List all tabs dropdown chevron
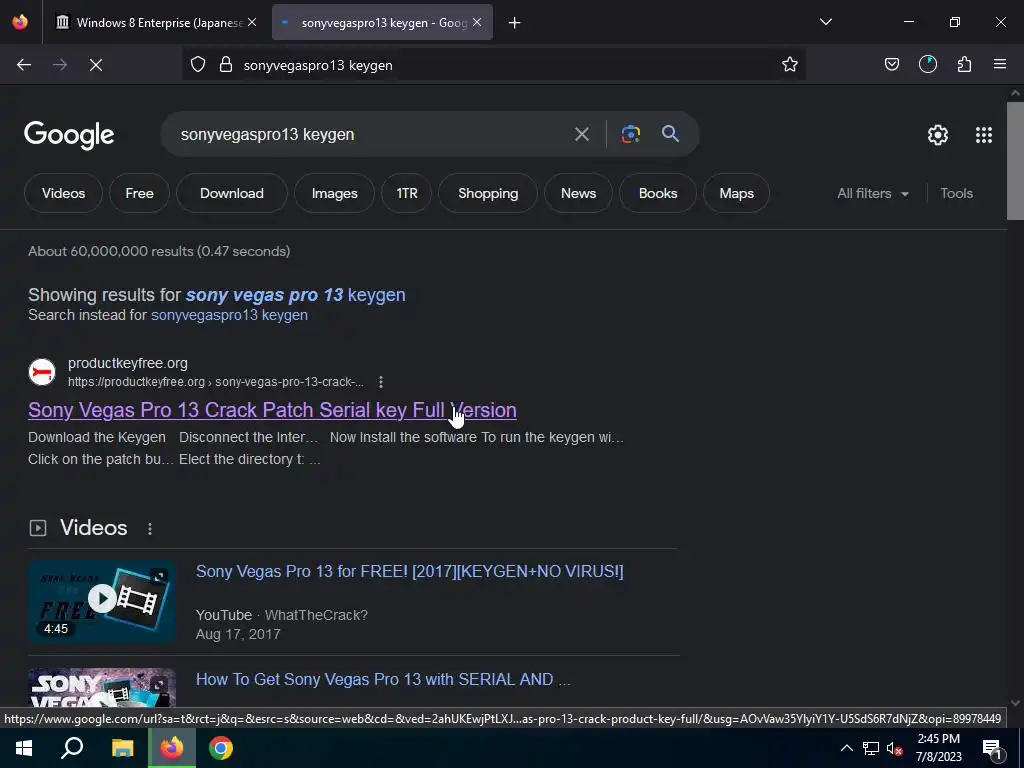1024x768 pixels. 825,22
